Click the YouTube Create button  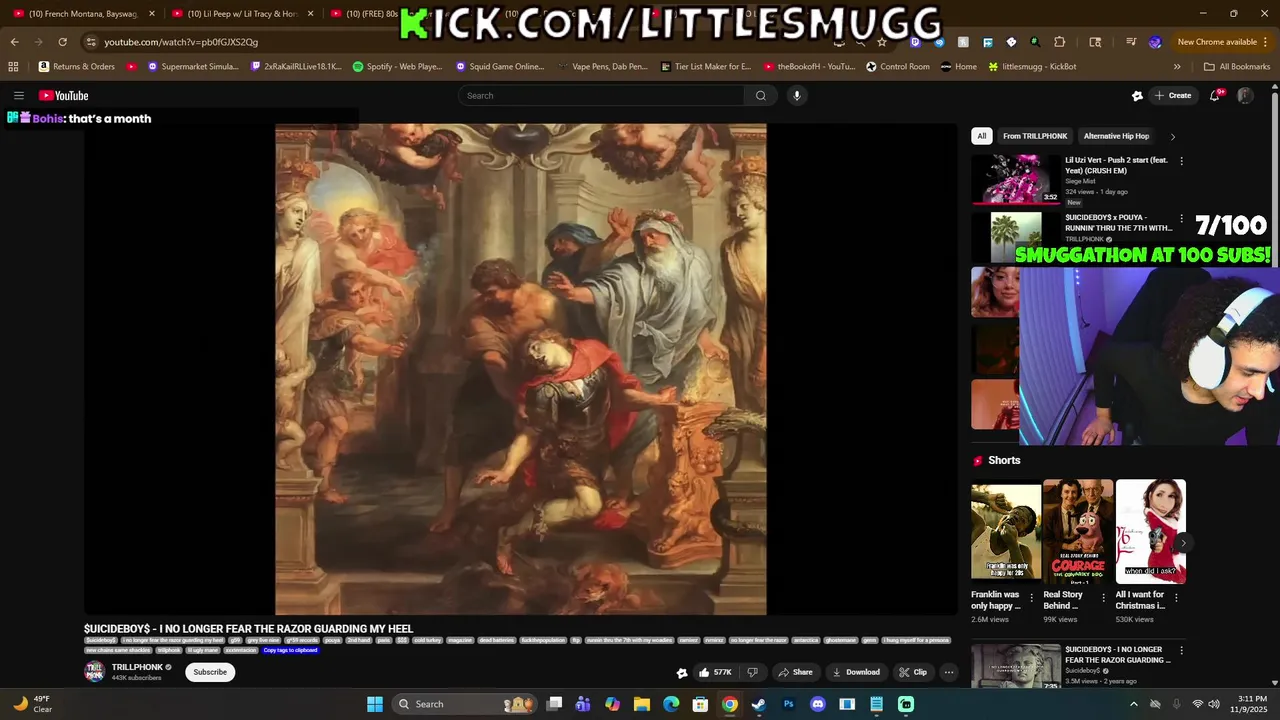[x=1172, y=96]
